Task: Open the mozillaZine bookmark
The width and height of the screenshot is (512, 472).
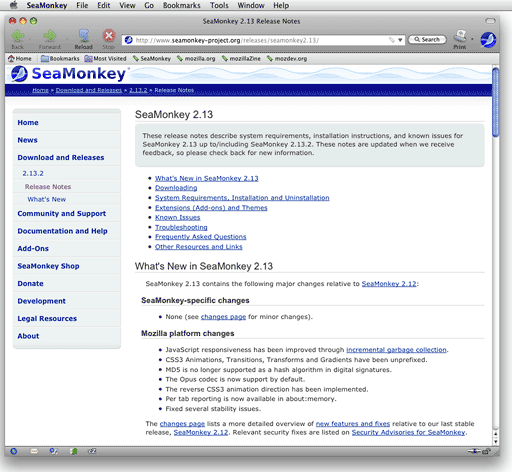Action: 241,59
